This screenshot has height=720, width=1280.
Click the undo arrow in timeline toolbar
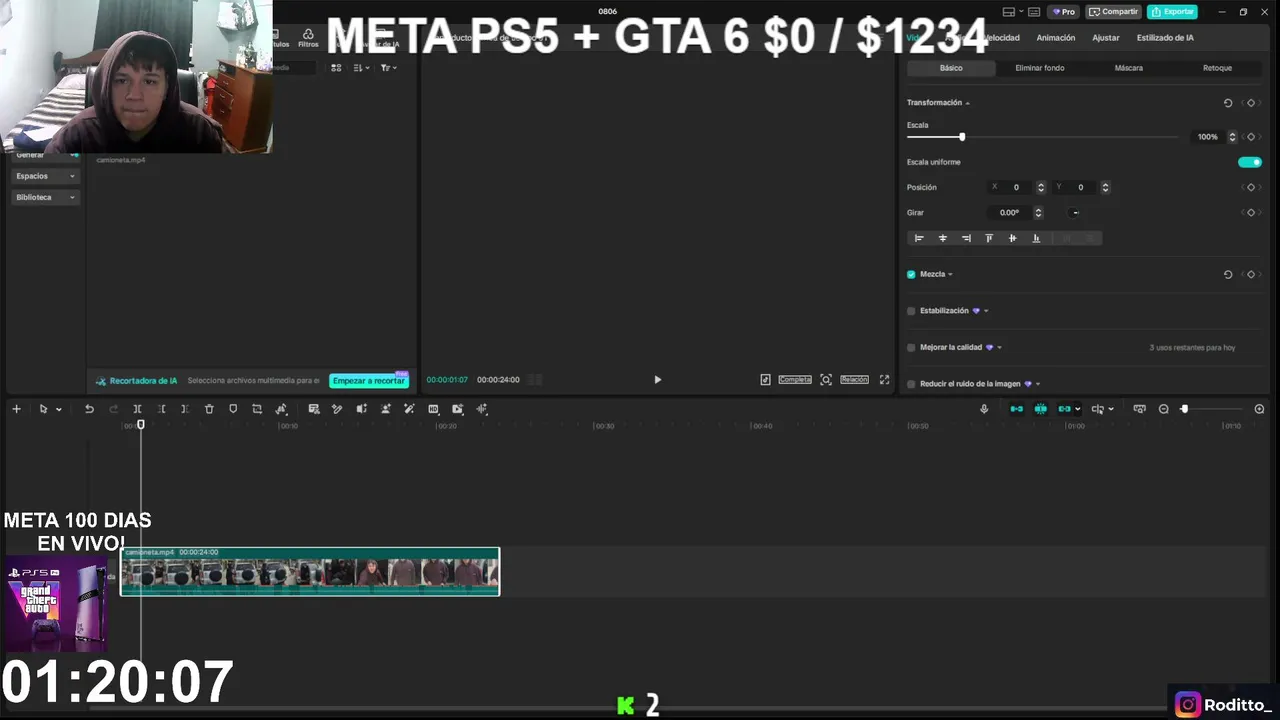[x=89, y=409]
